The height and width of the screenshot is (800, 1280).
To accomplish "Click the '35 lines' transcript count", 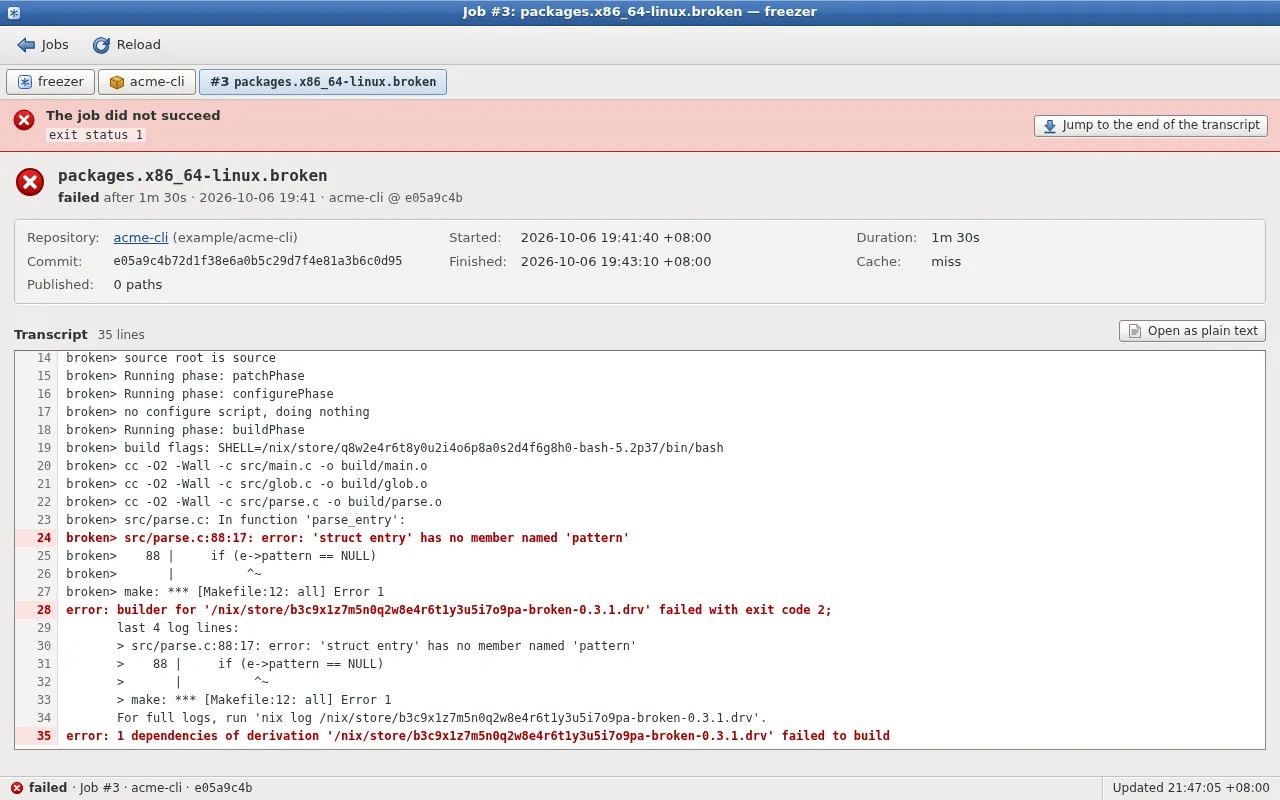I will (121, 335).
